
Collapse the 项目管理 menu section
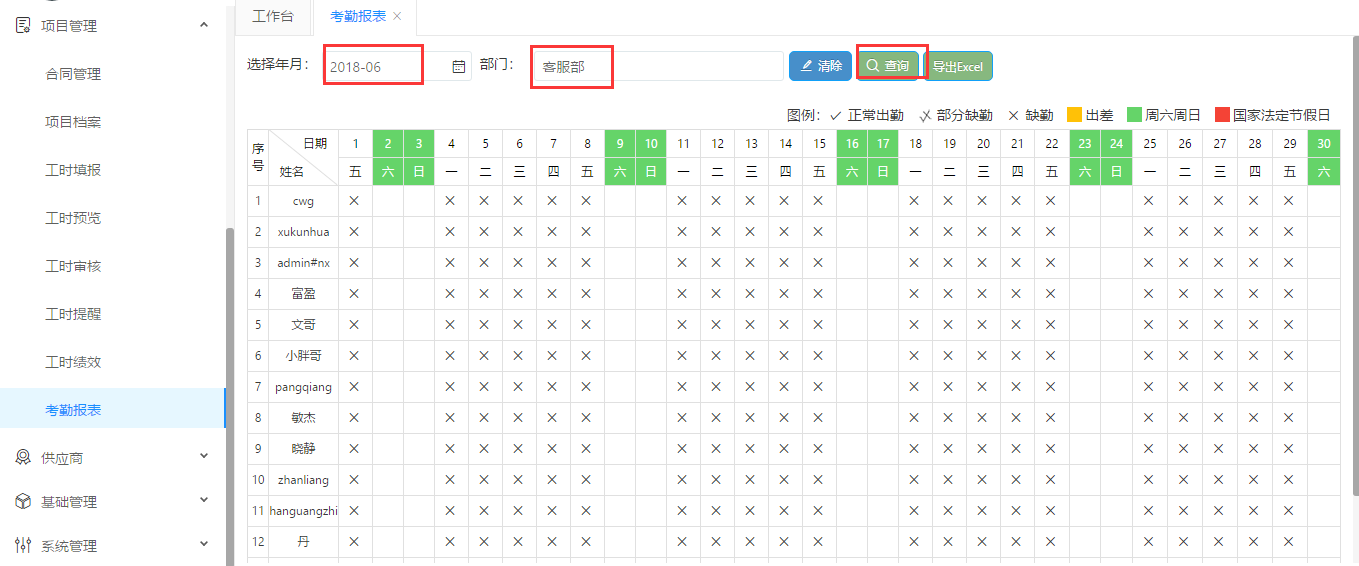[x=204, y=25]
